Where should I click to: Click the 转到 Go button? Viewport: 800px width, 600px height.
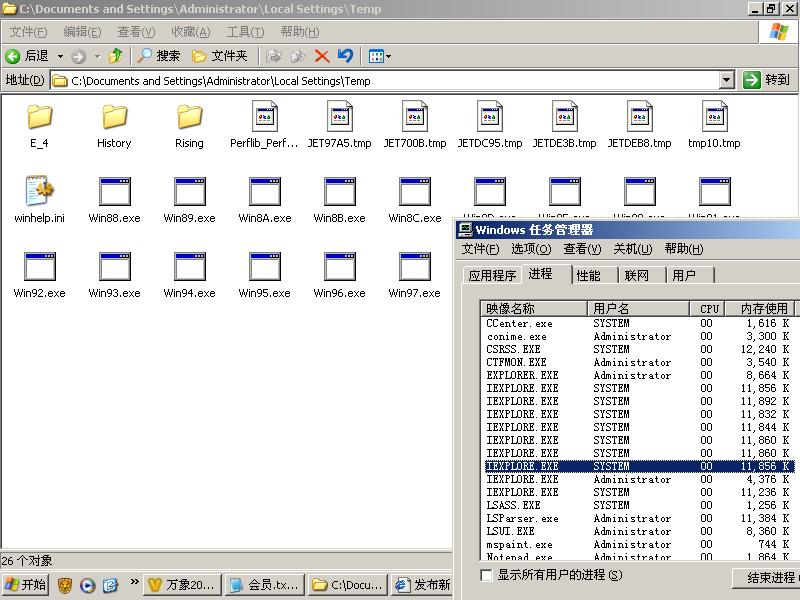tap(767, 80)
